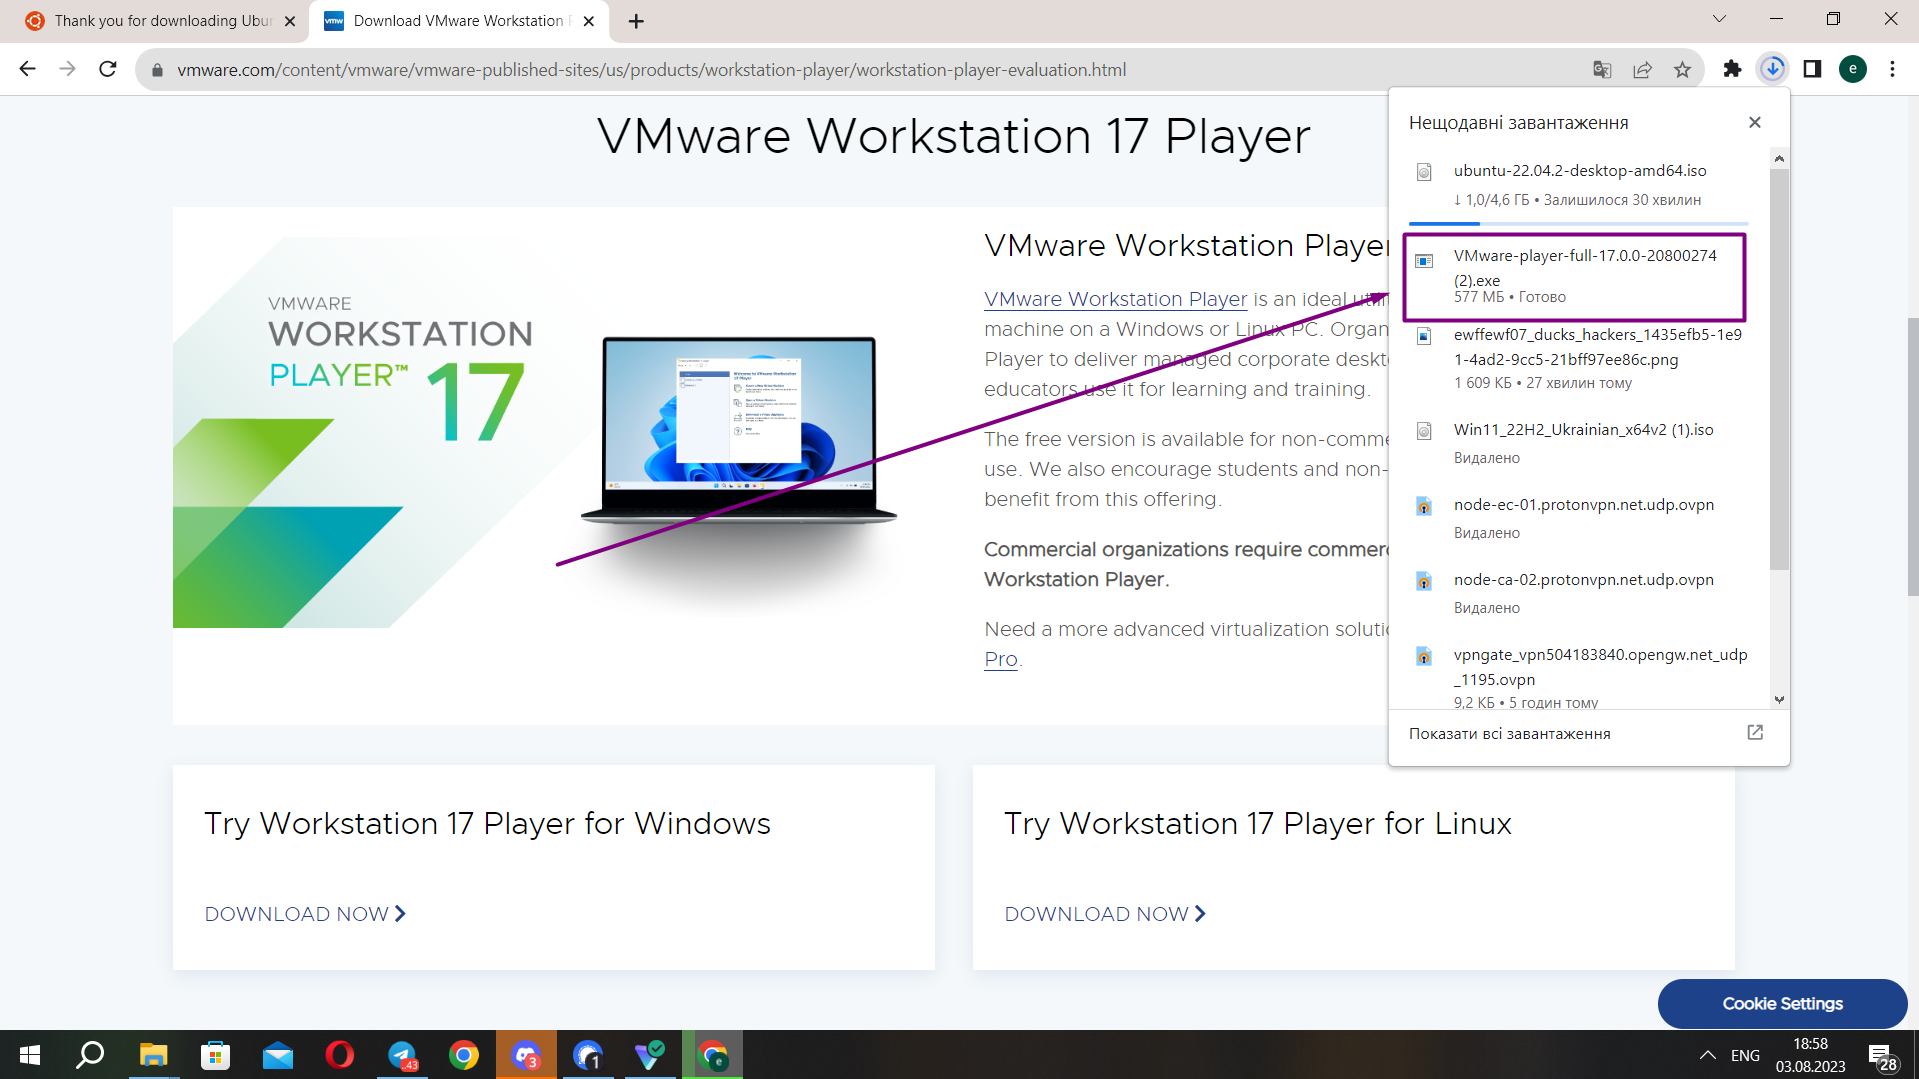The image size is (1919, 1079).
Task: Close the recent downloads popup
Action: coord(1754,122)
